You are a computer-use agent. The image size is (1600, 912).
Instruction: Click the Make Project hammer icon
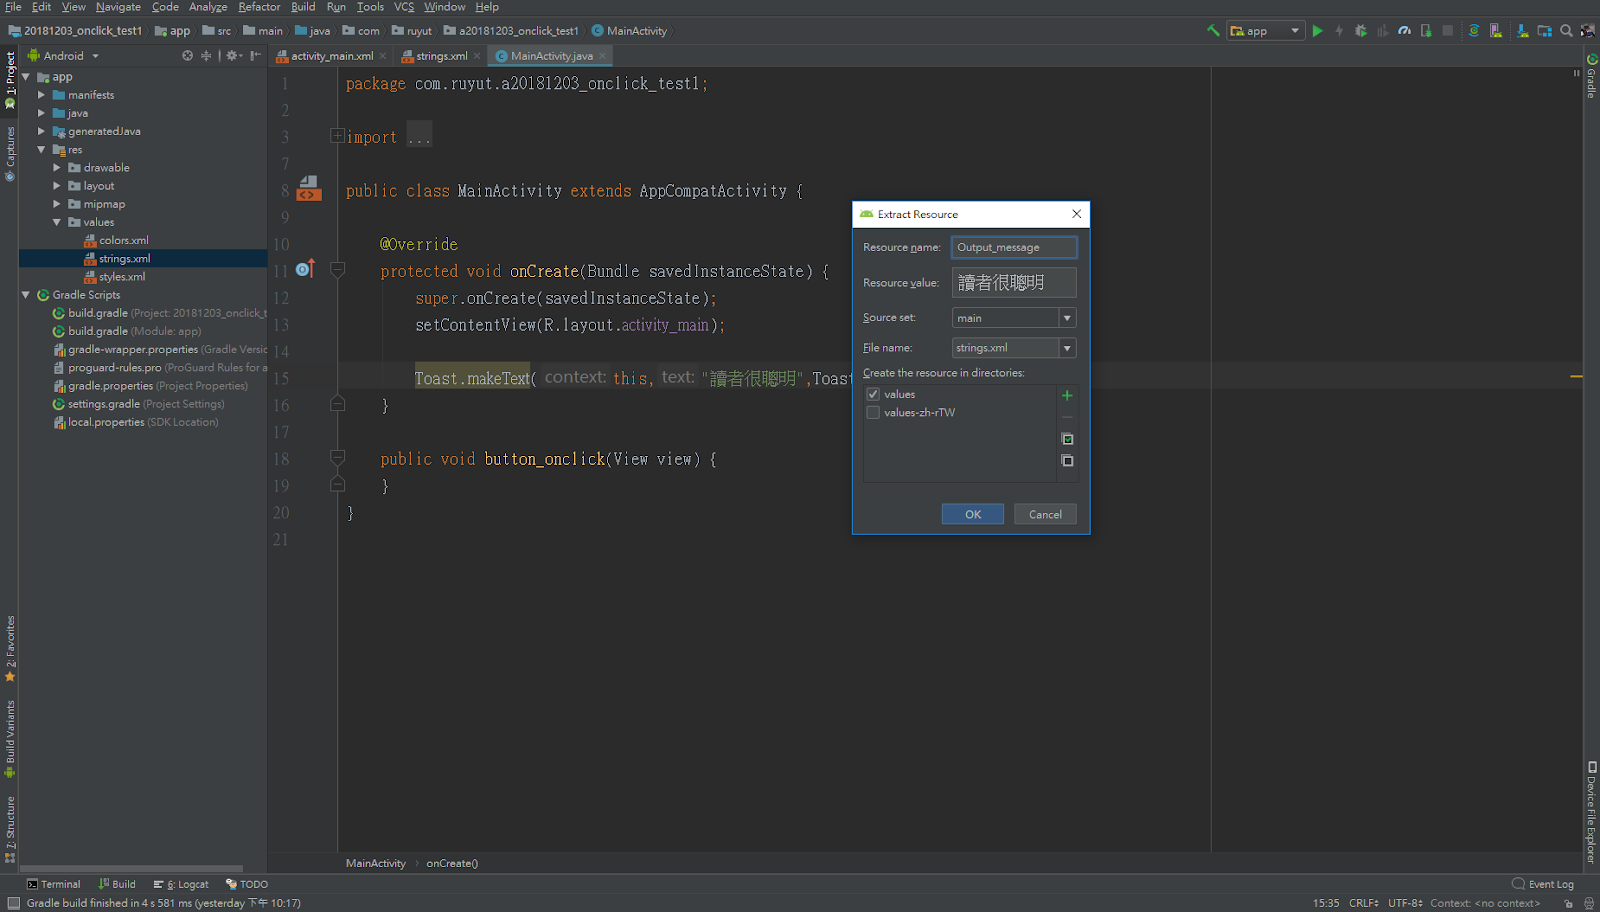(x=1213, y=31)
